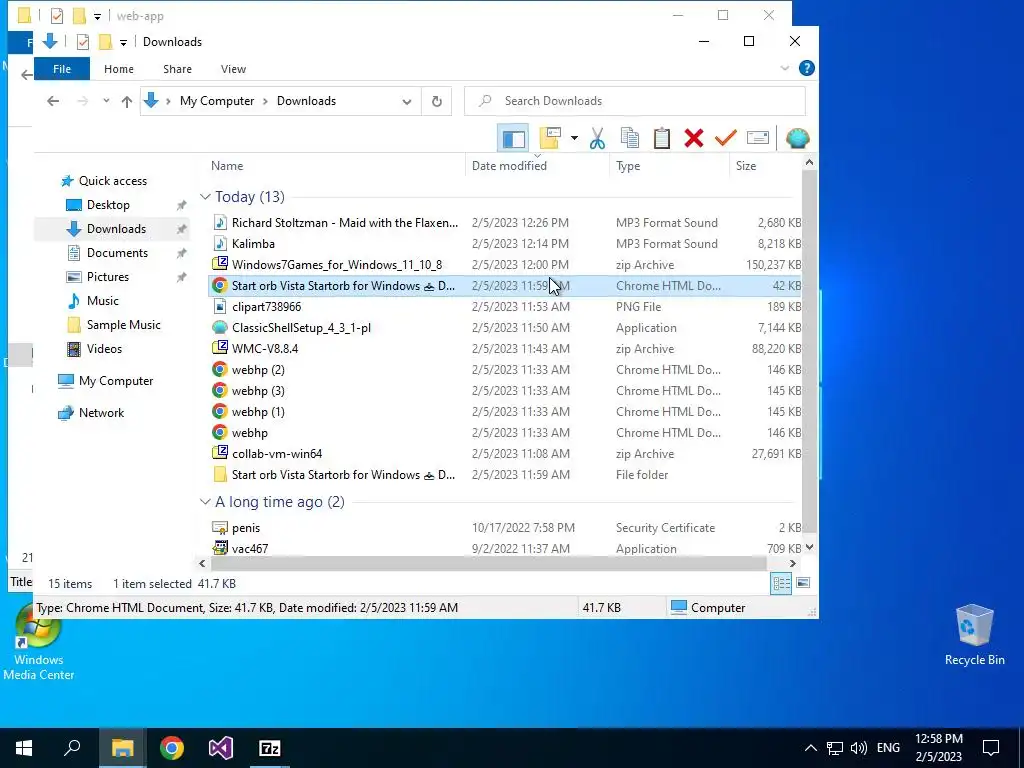Click the red X Delete toolbar icon
1024x768 pixels.
point(694,138)
